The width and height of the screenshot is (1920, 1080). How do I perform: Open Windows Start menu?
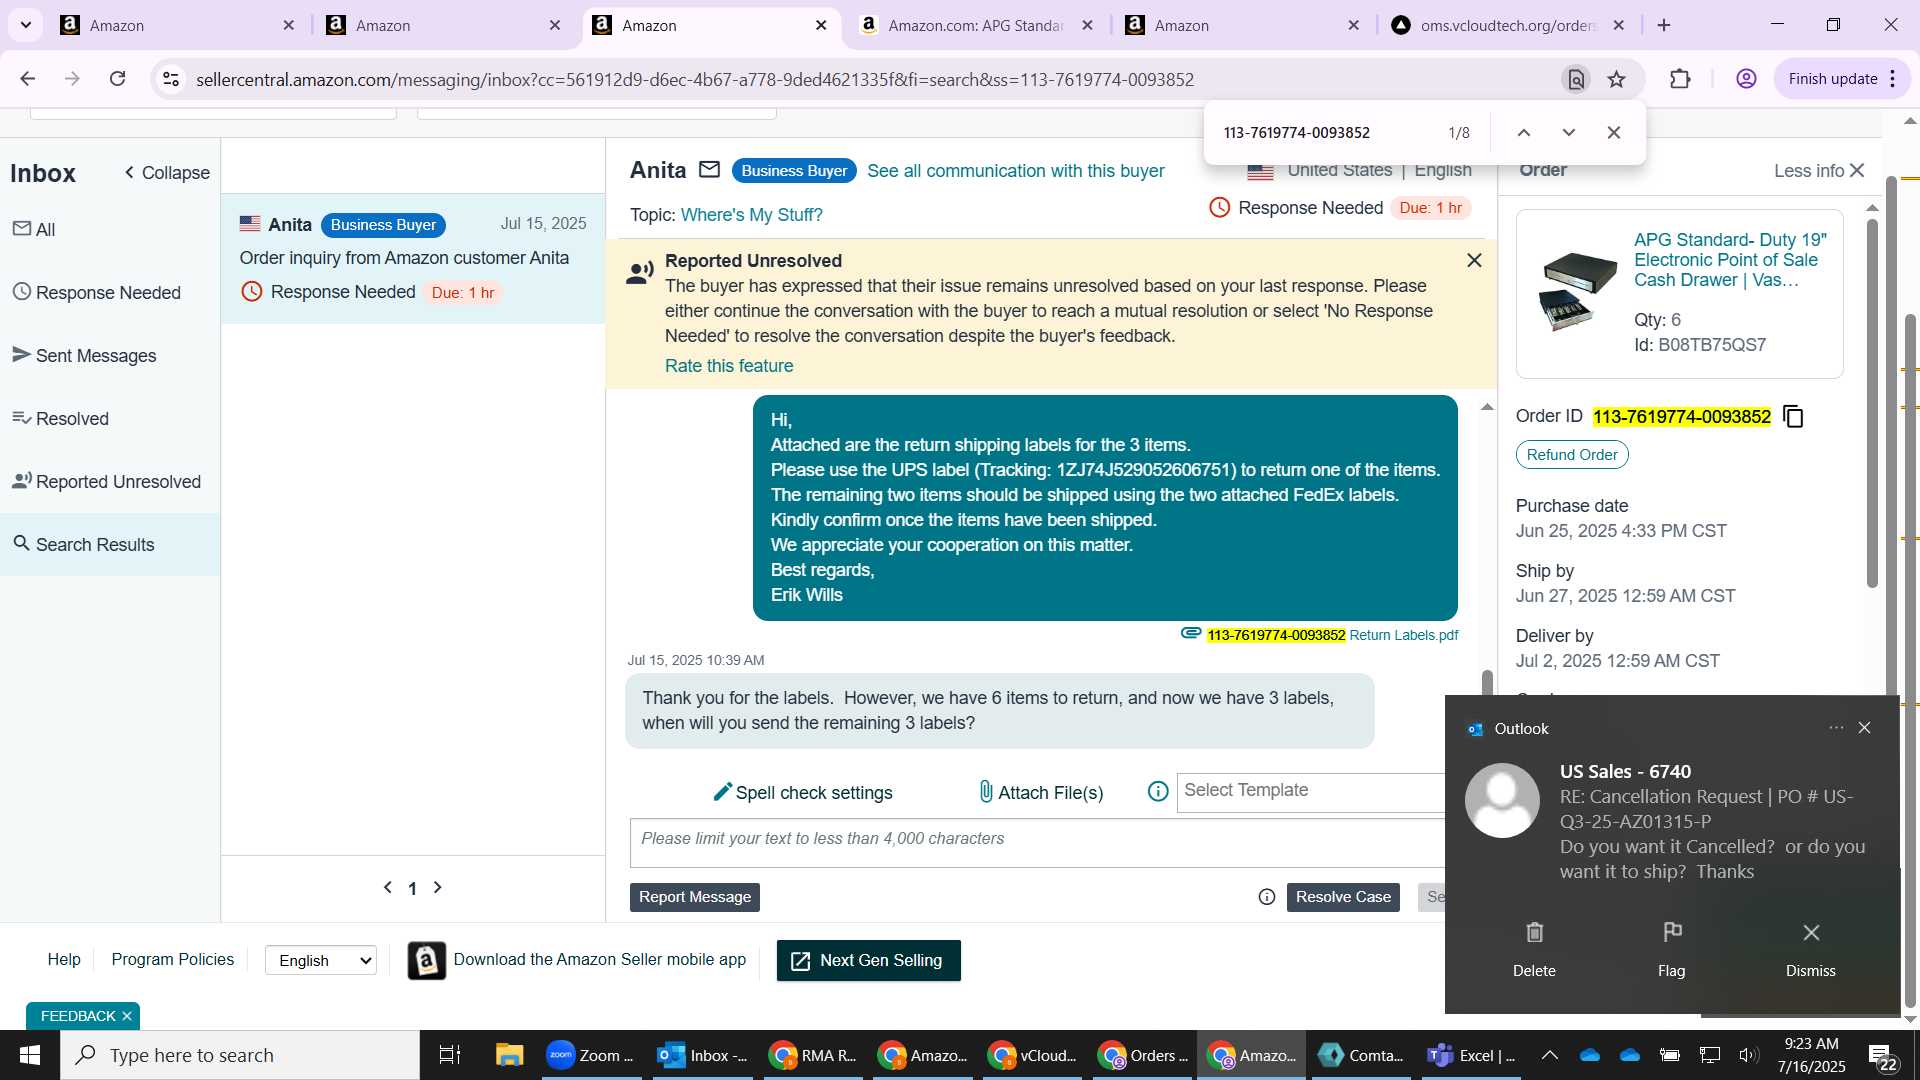tap(29, 1055)
